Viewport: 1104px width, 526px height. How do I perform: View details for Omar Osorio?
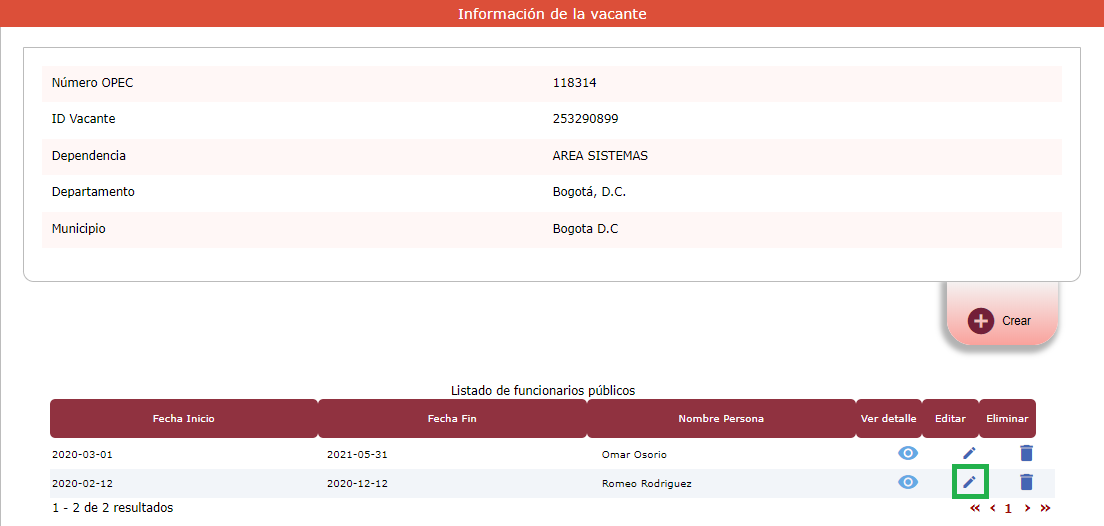(908, 453)
